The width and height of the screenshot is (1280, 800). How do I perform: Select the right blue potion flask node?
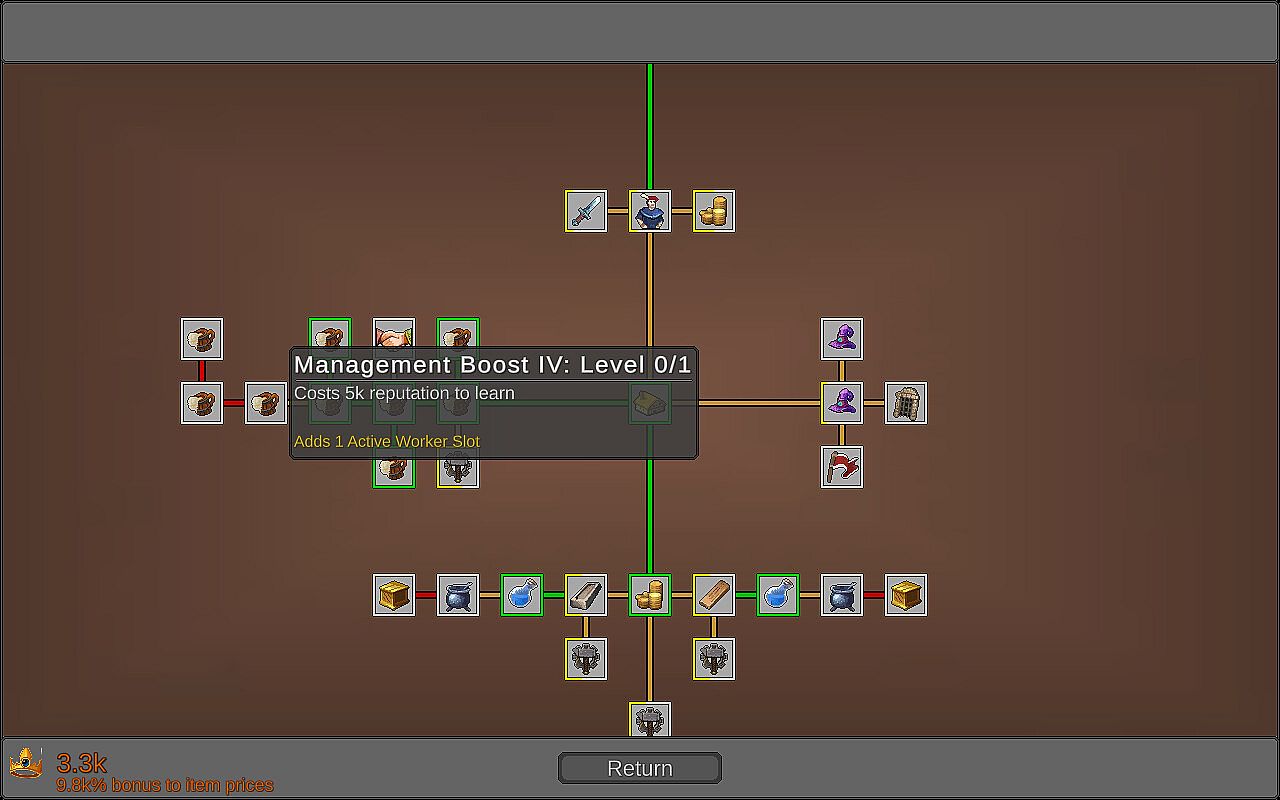point(778,595)
